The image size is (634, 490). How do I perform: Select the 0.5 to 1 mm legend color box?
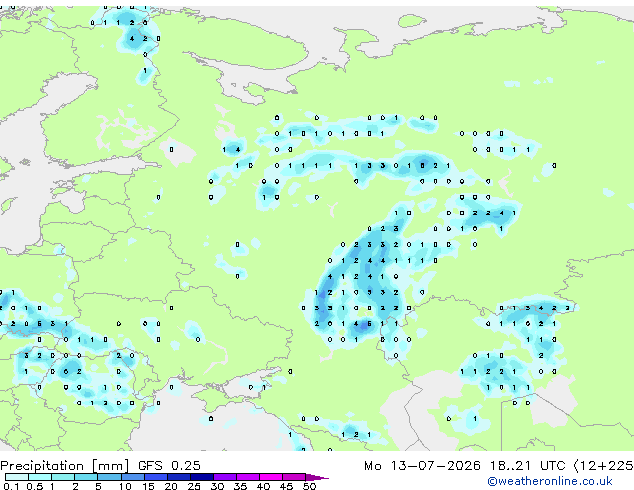[40, 477]
